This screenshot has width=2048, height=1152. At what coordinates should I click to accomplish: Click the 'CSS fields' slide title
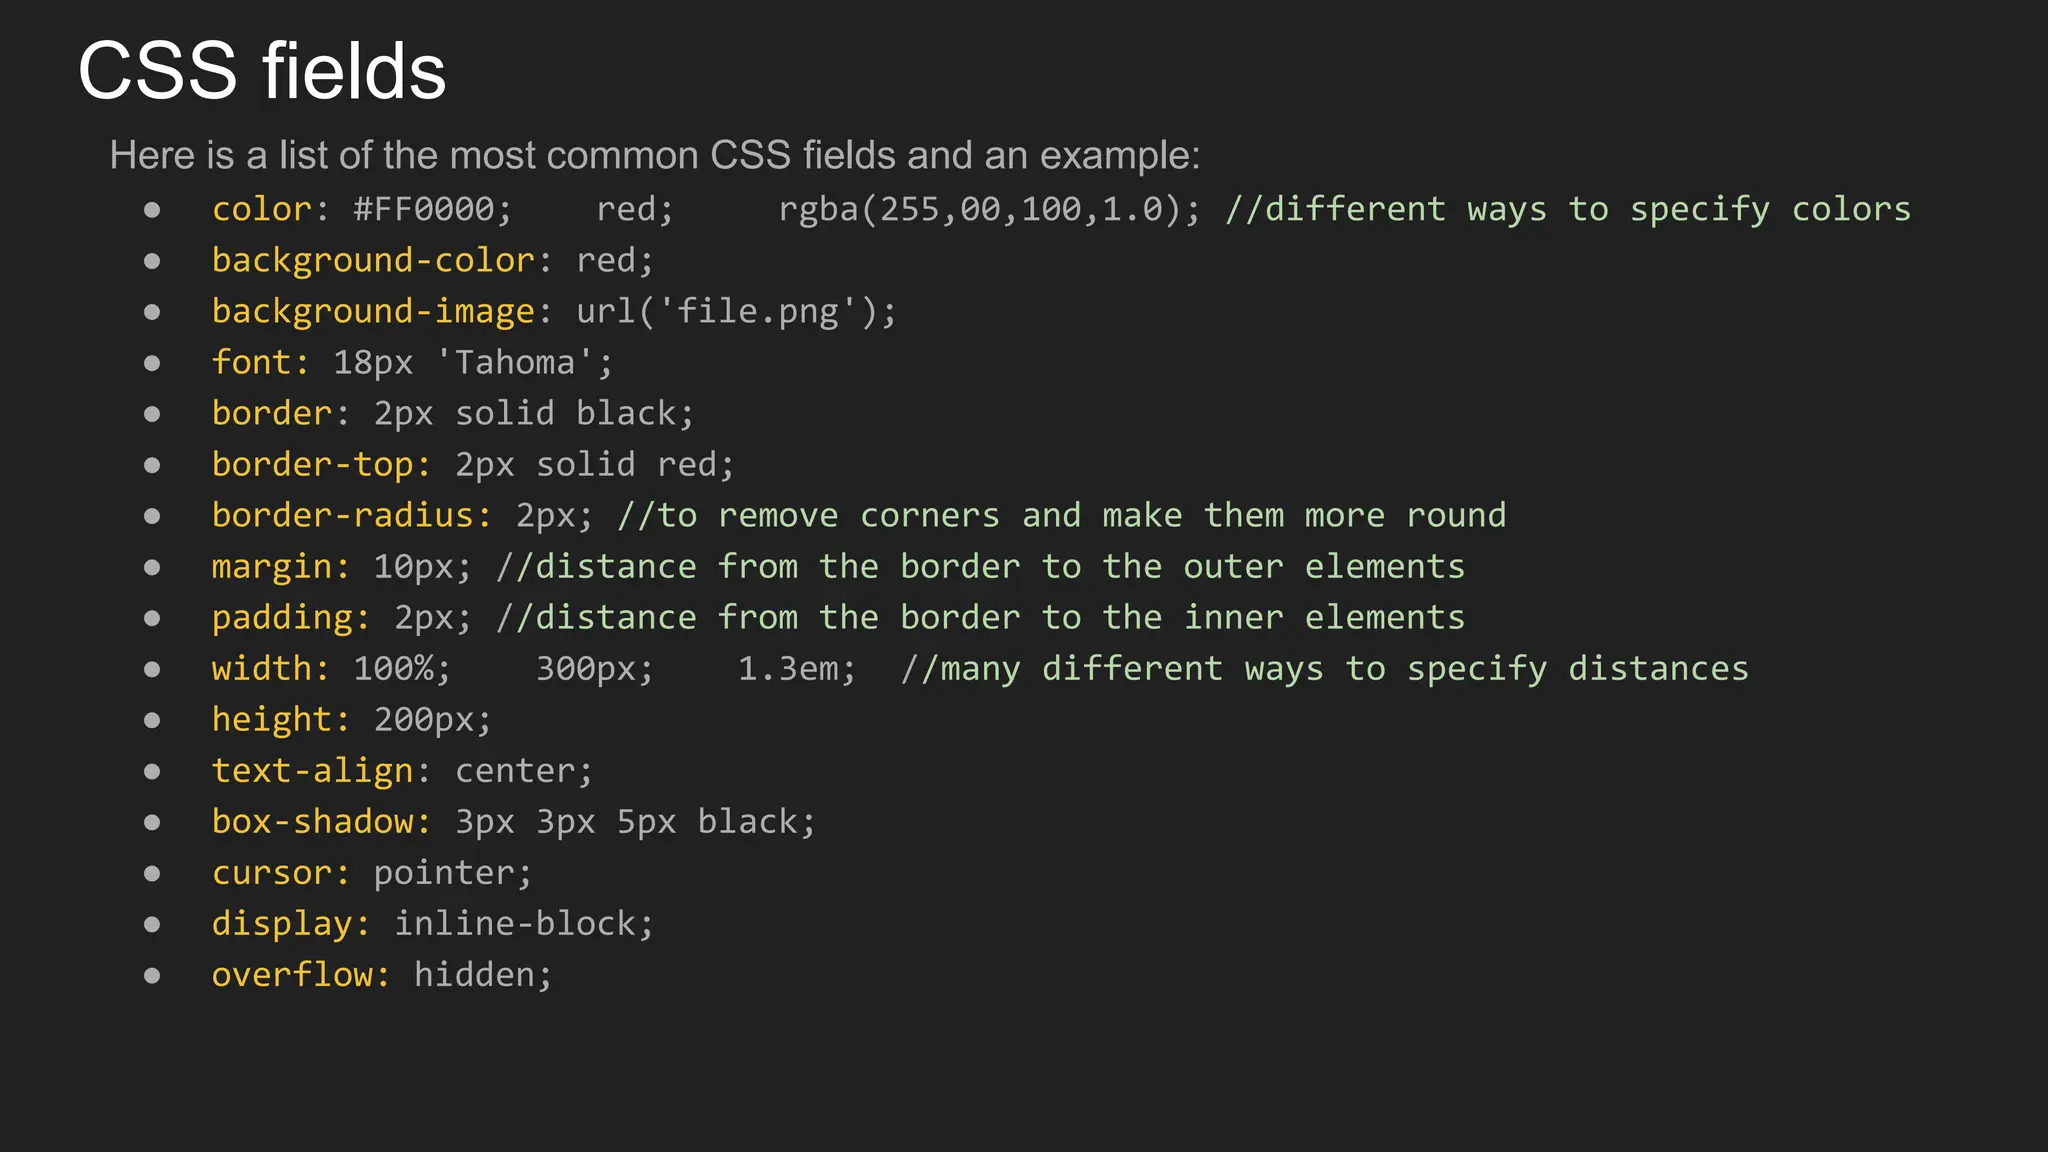[262, 71]
